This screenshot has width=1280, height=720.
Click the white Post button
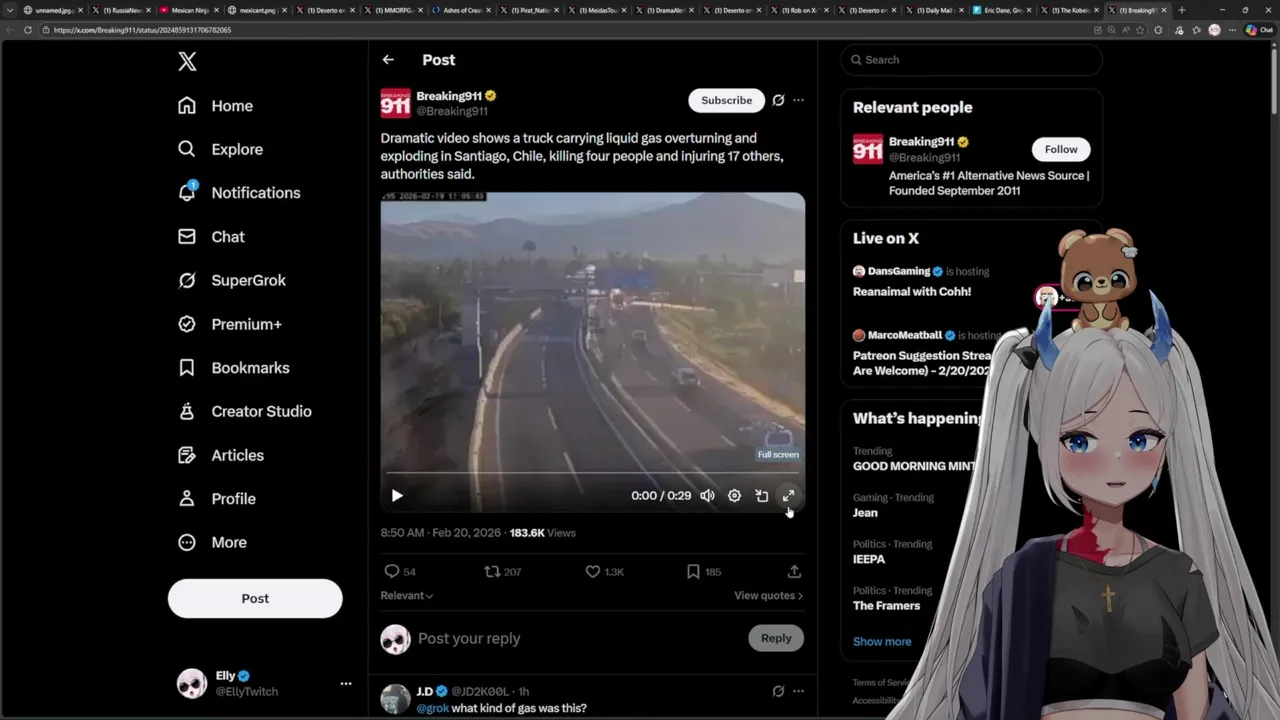pos(255,598)
